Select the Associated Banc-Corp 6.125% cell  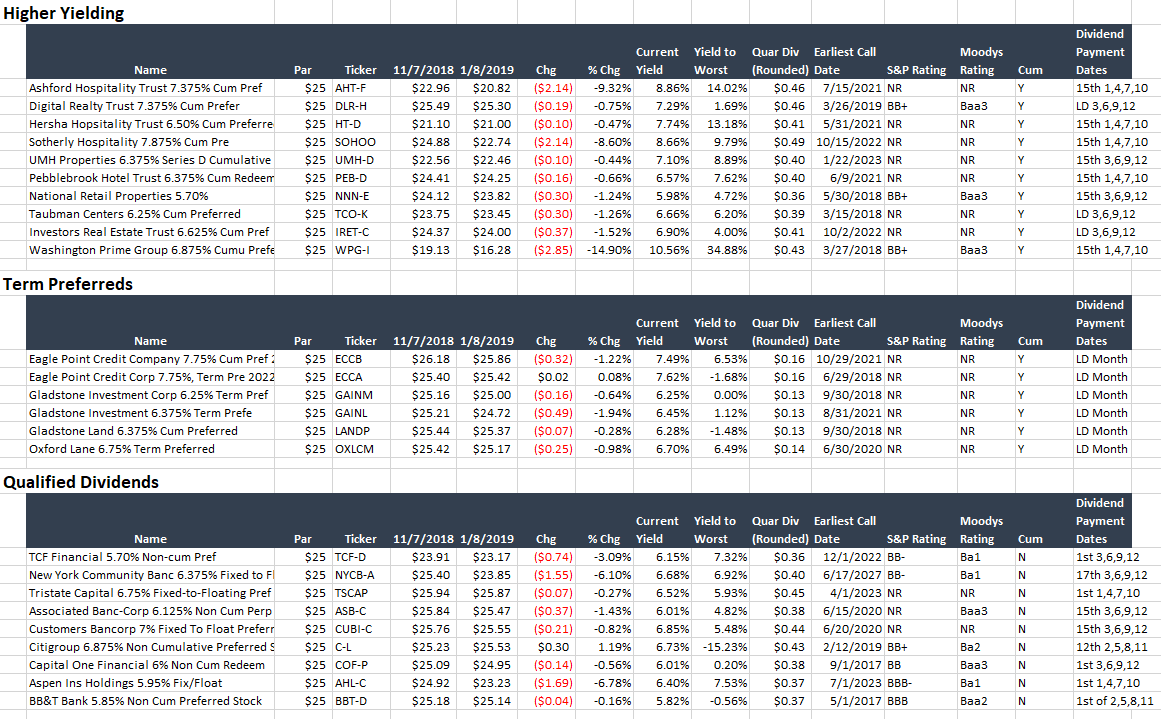(150, 611)
